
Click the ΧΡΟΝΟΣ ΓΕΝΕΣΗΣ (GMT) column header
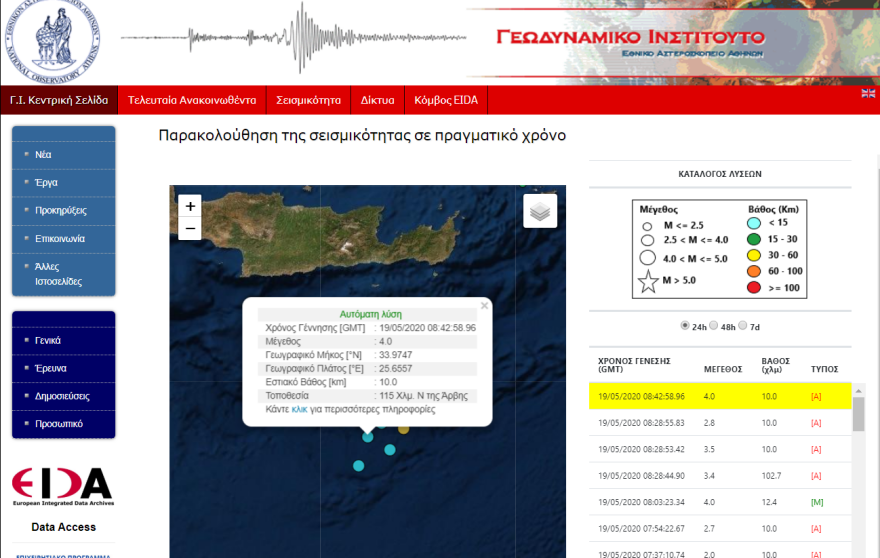634,365
